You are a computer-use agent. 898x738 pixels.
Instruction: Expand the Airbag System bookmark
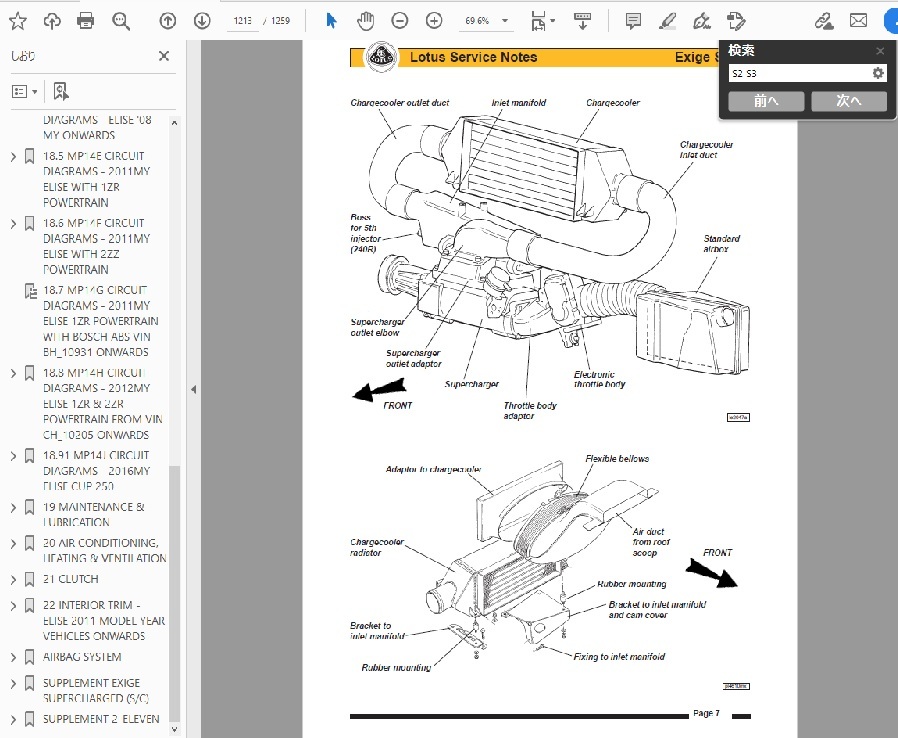click(x=14, y=657)
